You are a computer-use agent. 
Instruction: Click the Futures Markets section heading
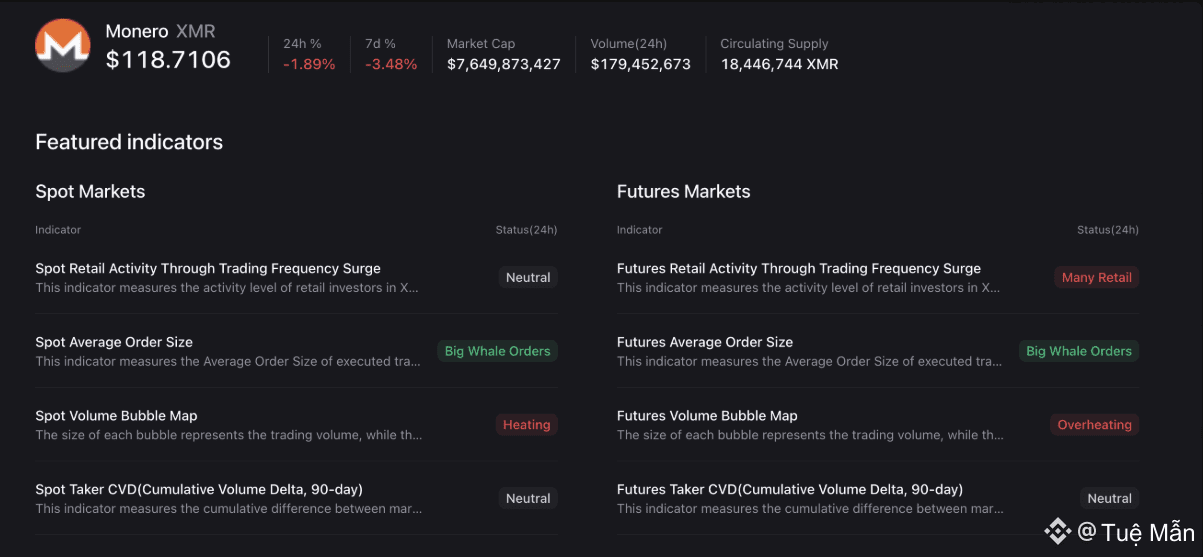coord(683,192)
